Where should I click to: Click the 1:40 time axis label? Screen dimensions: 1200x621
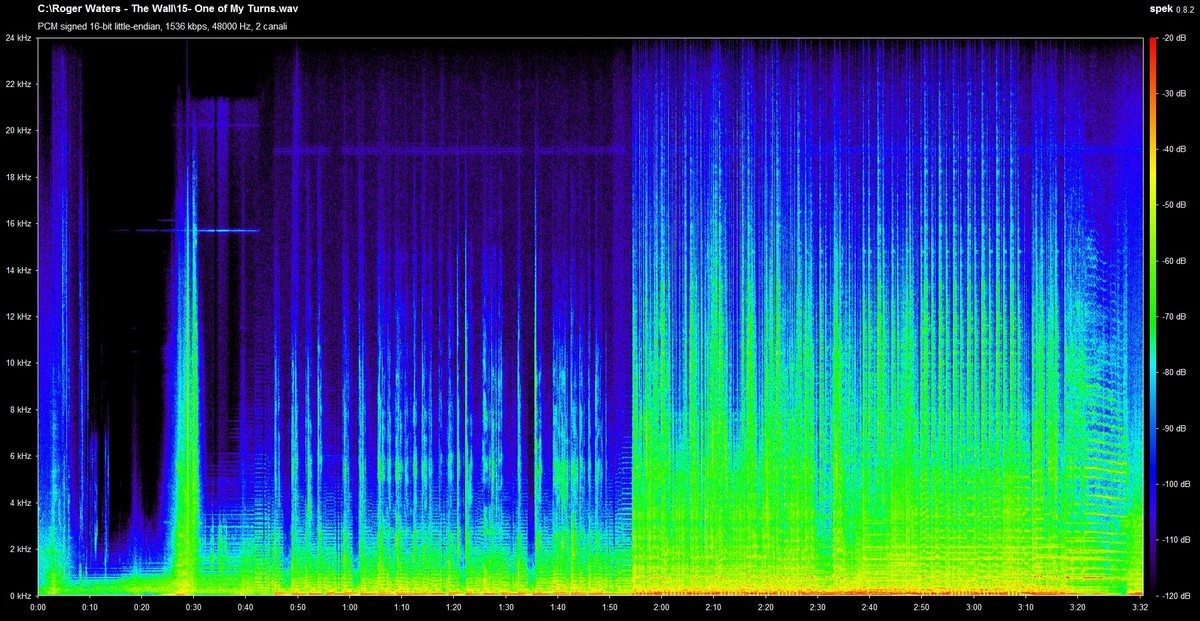(558, 607)
